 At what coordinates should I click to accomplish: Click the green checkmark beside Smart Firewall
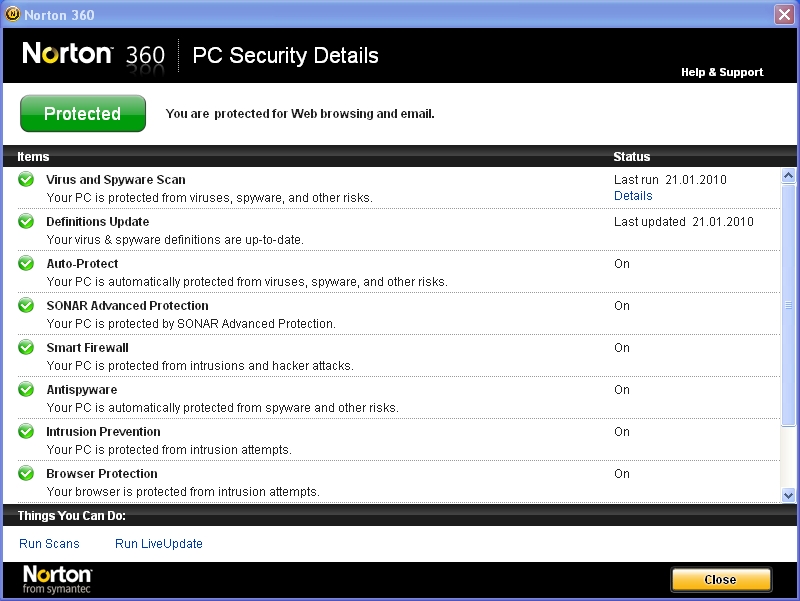coord(26,348)
